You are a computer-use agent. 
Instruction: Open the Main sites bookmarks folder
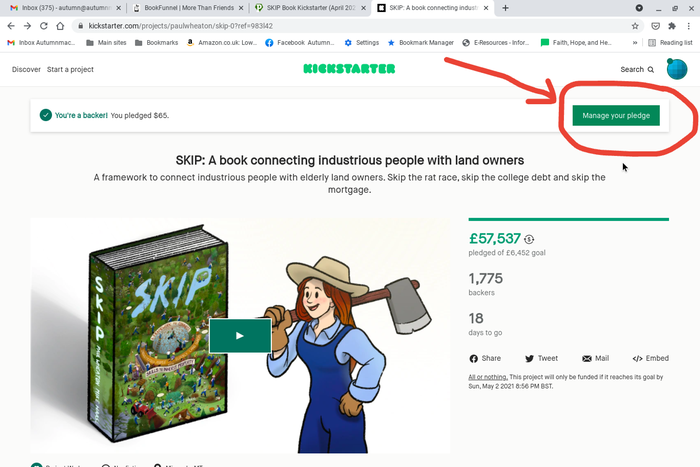[113, 43]
